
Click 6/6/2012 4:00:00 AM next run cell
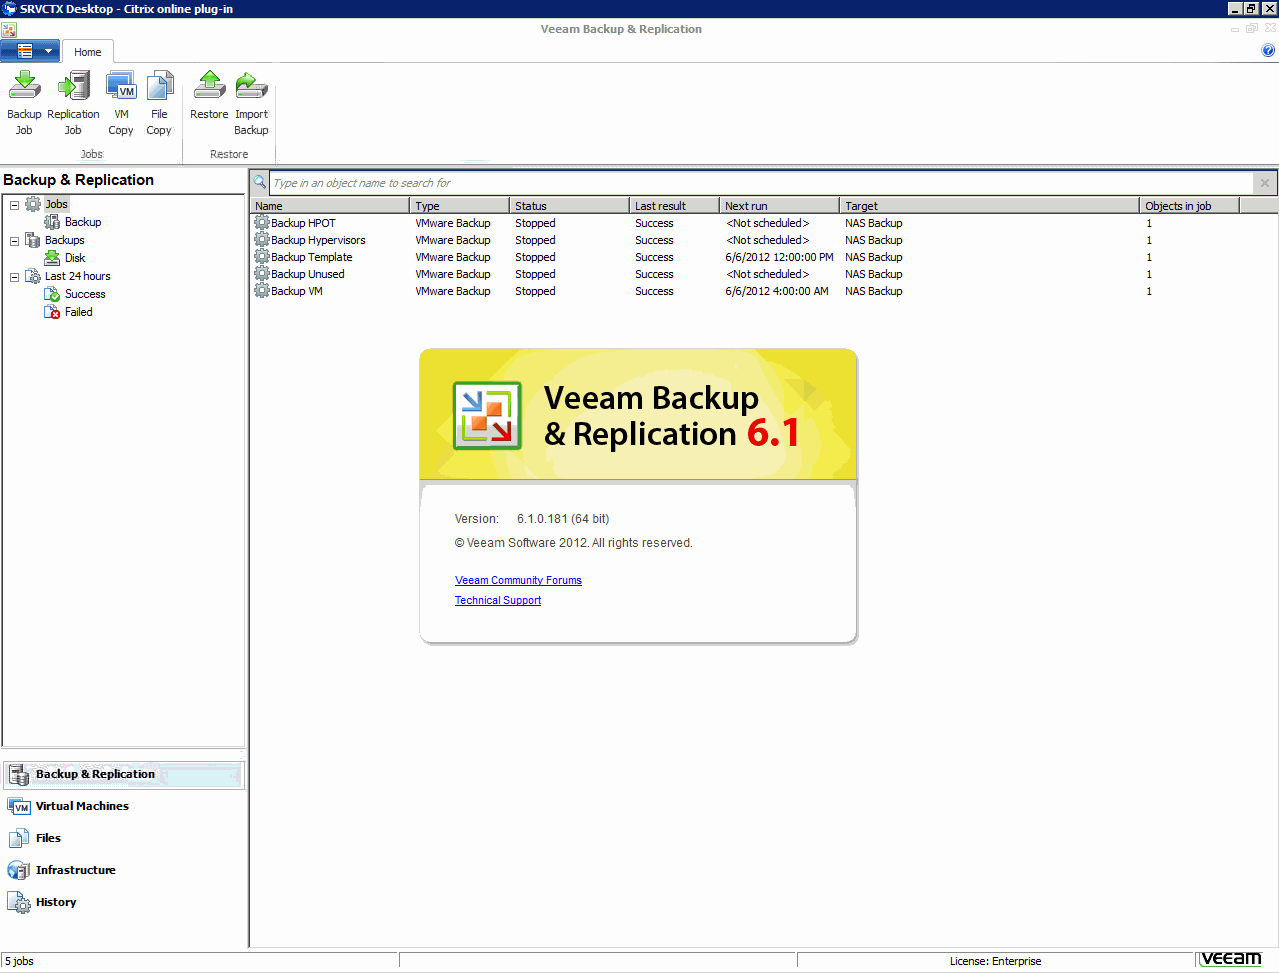[x=777, y=291]
